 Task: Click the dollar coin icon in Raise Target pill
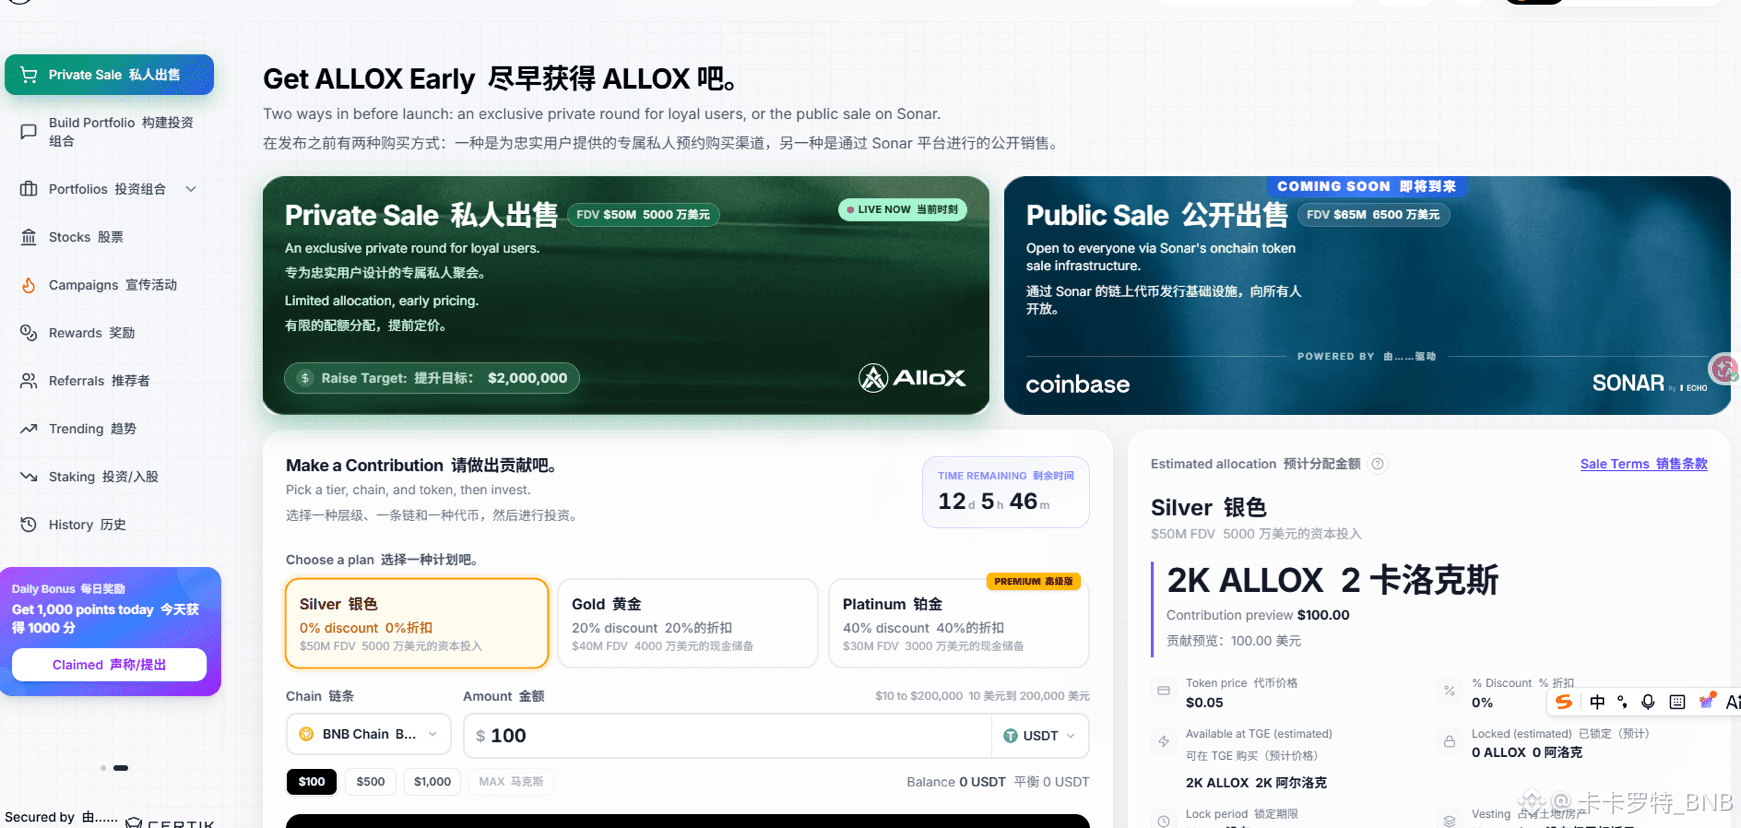305,378
